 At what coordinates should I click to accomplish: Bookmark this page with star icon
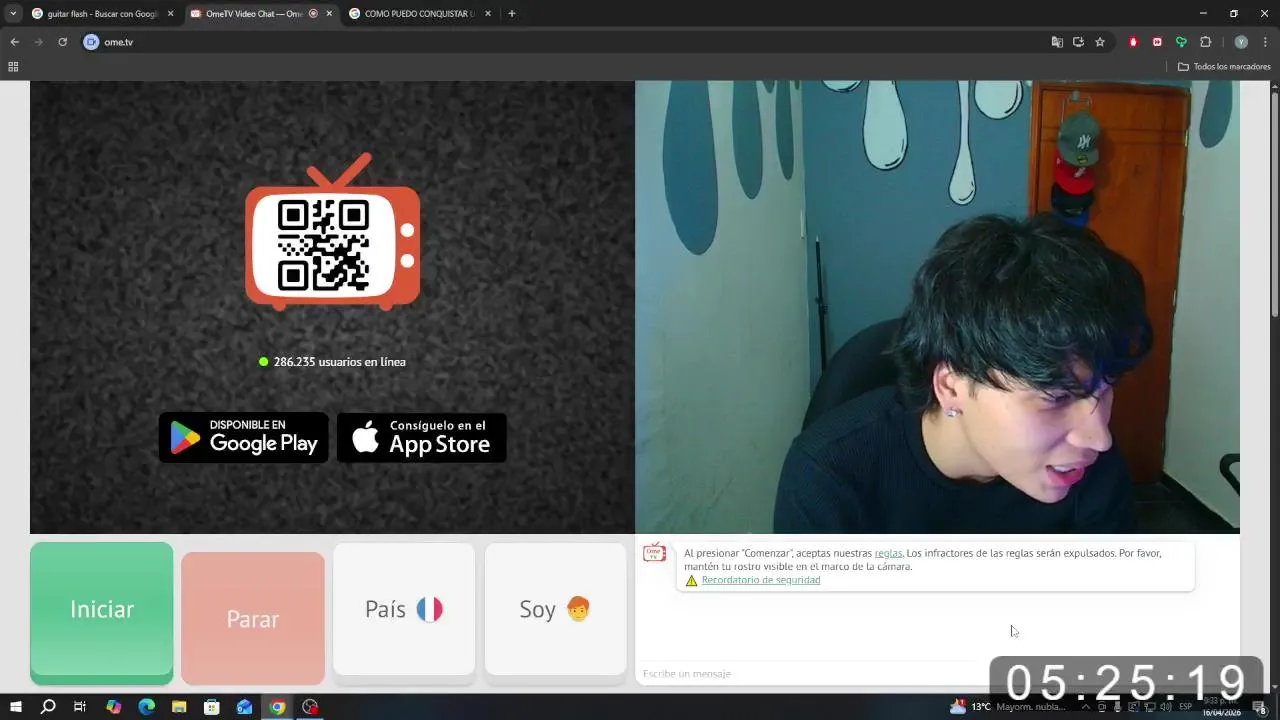[1100, 42]
